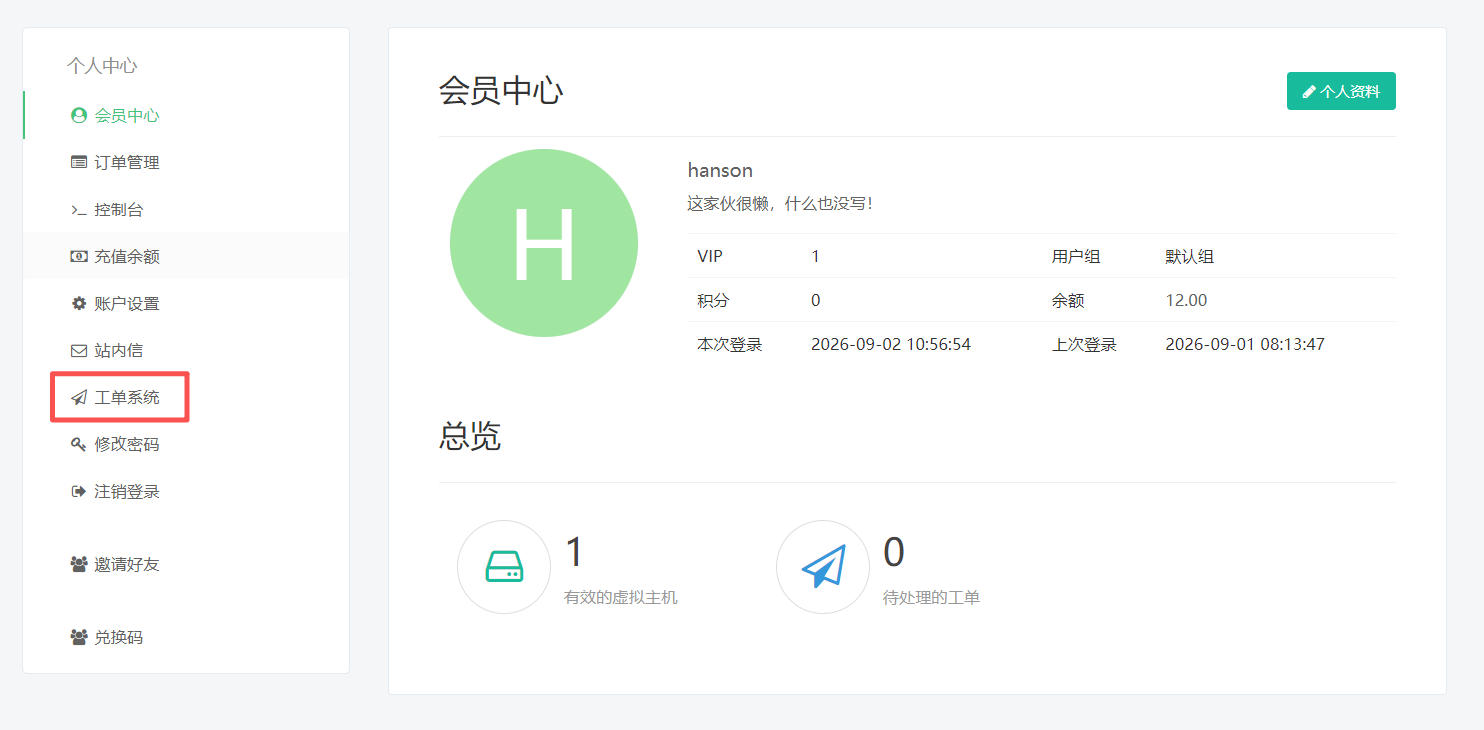Click the sign-out icon beside 注销登录
The height and width of the screenshot is (730, 1484).
[78, 491]
